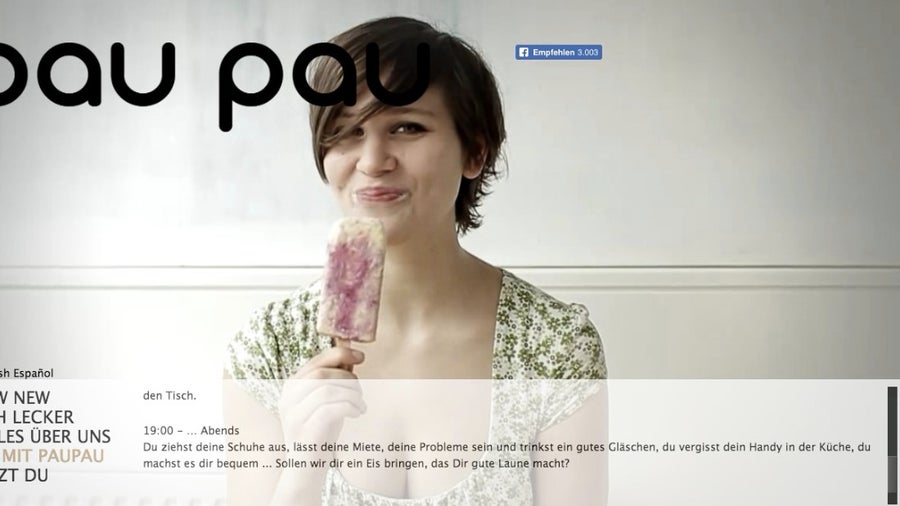
Task: Click the Facebook logo icon beside Empfehlen
Action: click(x=523, y=52)
